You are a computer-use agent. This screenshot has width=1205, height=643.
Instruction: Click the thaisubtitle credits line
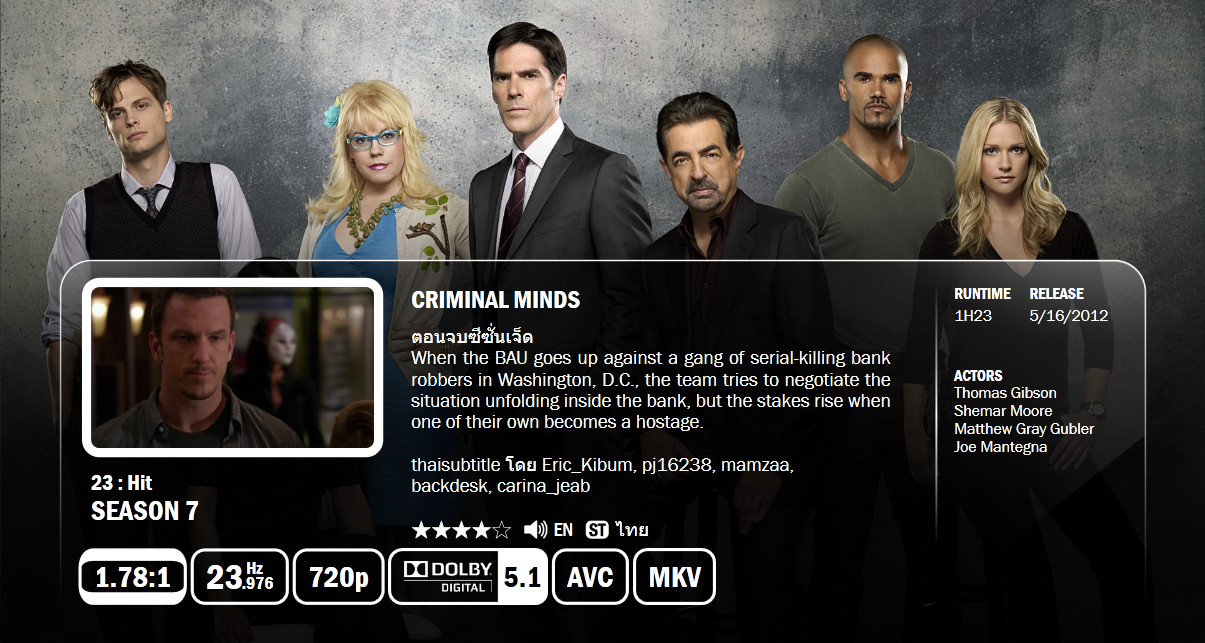point(603,476)
